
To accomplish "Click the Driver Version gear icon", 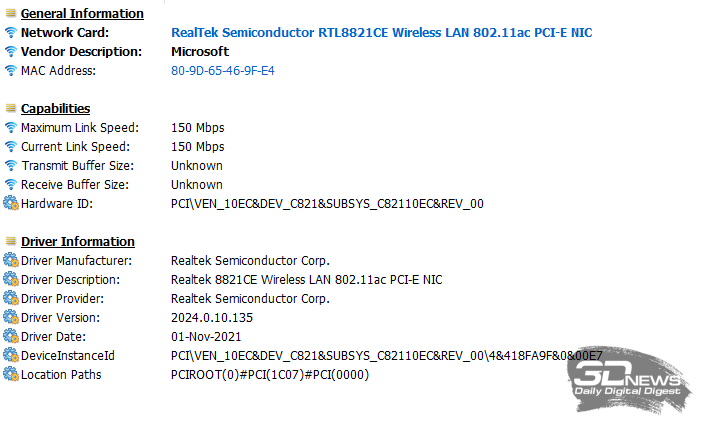I will tap(11, 318).
